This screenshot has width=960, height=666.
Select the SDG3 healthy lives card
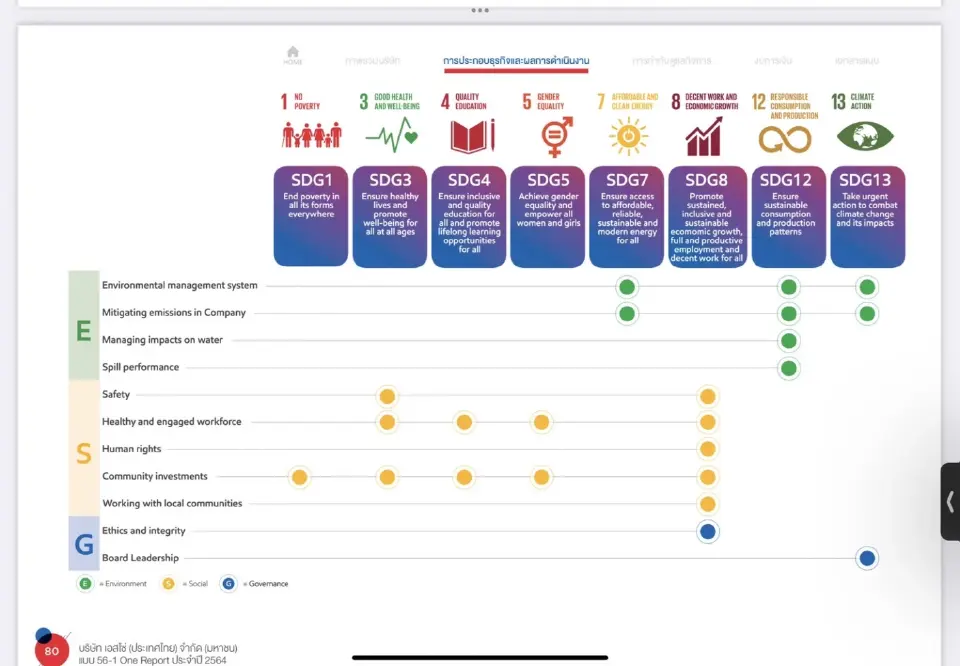click(x=390, y=216)
